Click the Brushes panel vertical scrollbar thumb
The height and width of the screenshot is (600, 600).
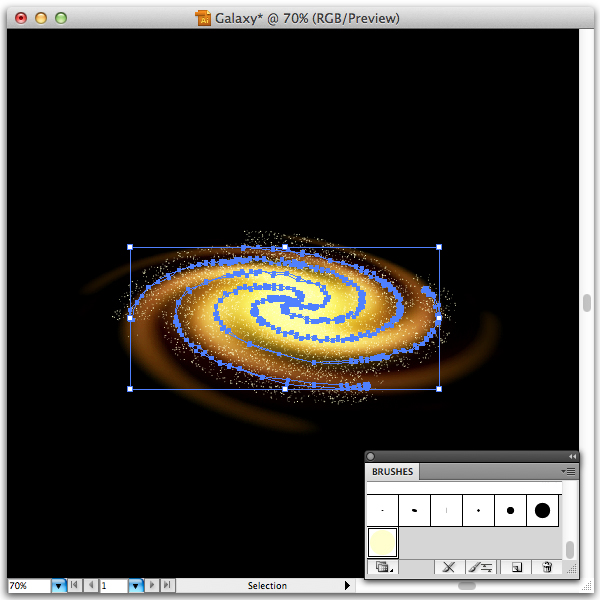[570, 549]
